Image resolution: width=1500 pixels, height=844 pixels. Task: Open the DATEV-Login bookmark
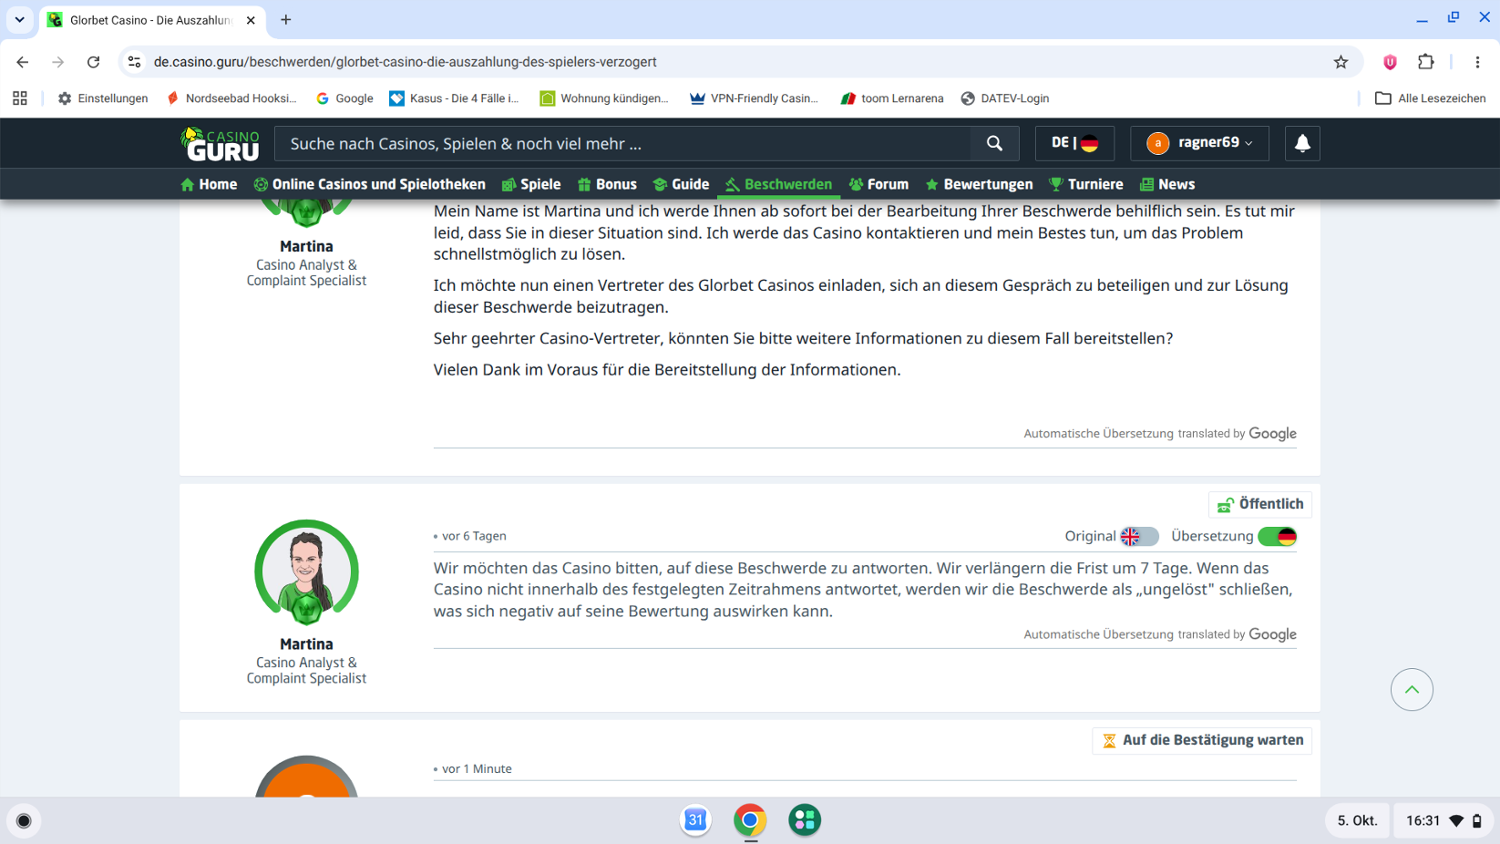pyautogui.click(x=1004, y=98)
